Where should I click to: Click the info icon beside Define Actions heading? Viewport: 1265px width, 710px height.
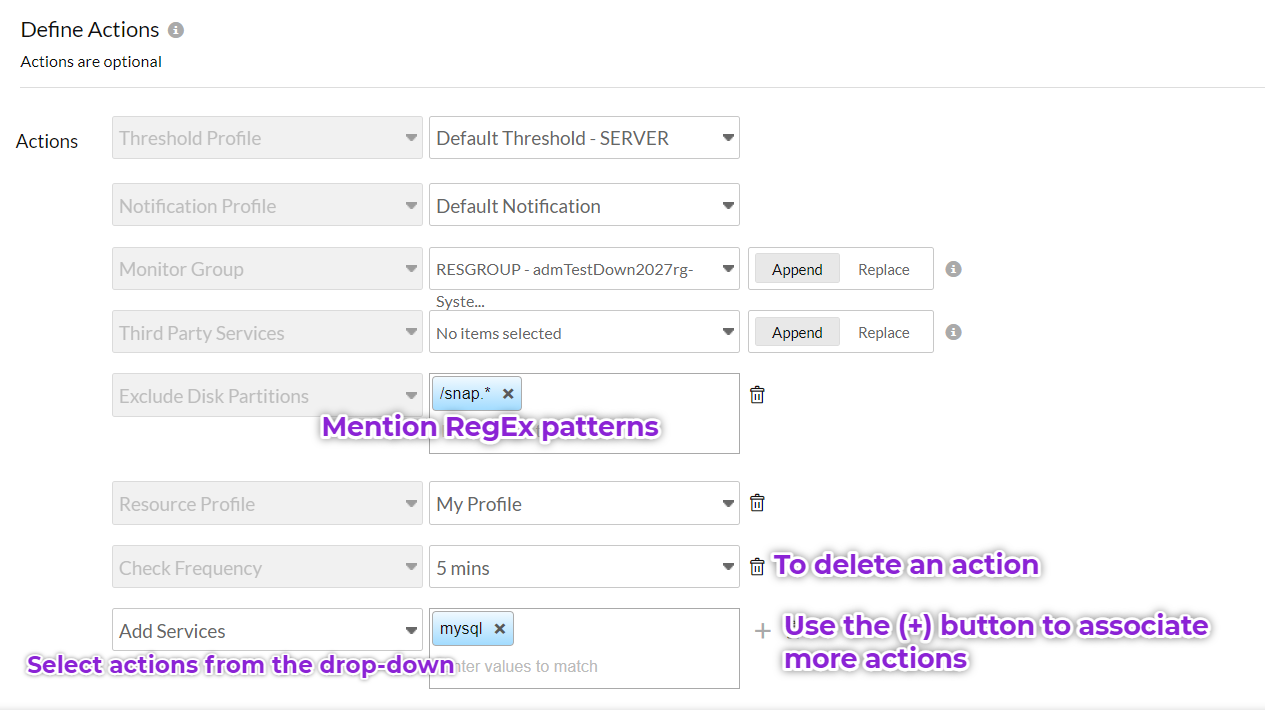(175, 29)
